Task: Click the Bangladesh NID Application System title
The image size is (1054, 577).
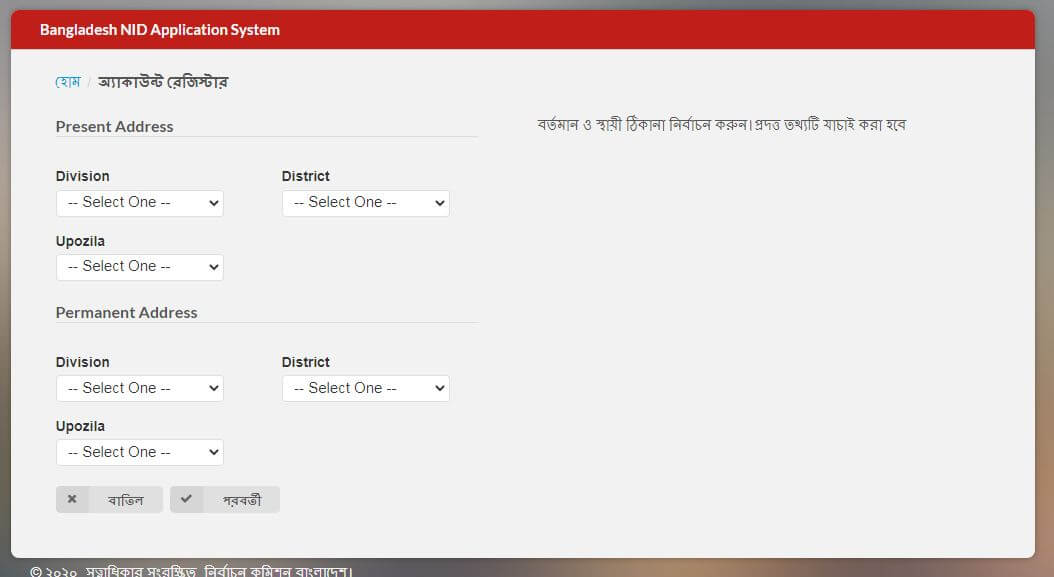Action: point(160,30)
